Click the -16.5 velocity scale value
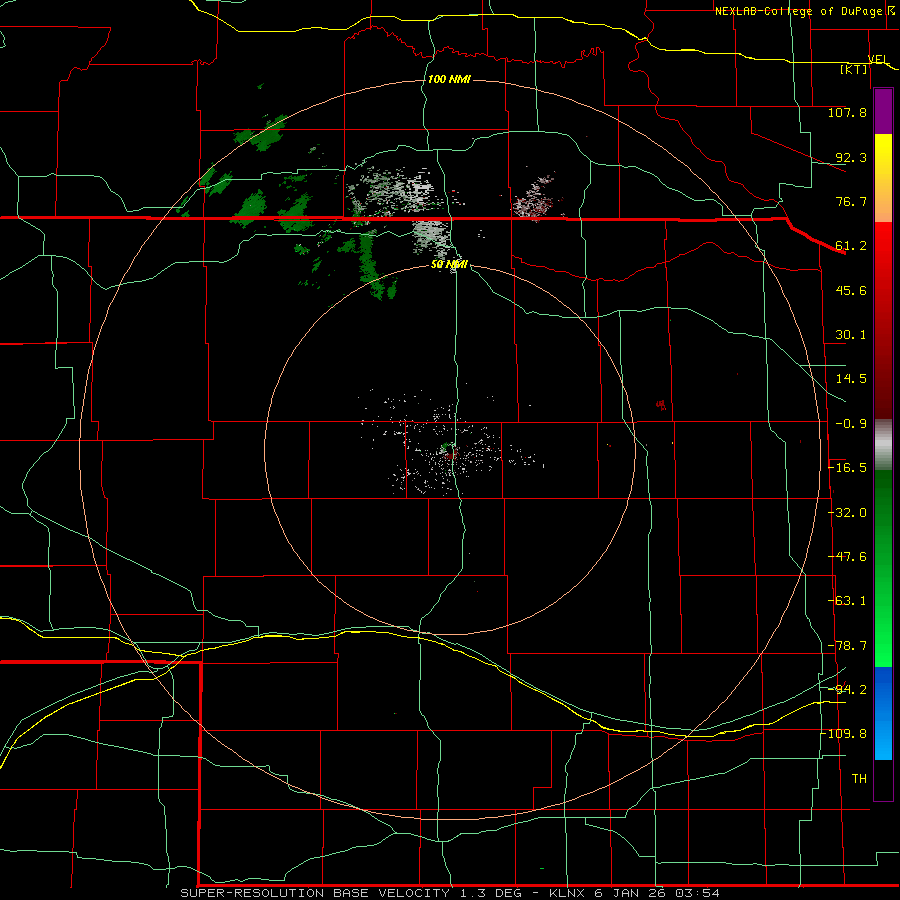The width and height of the screenshot is (900, 900). point(847,468)
